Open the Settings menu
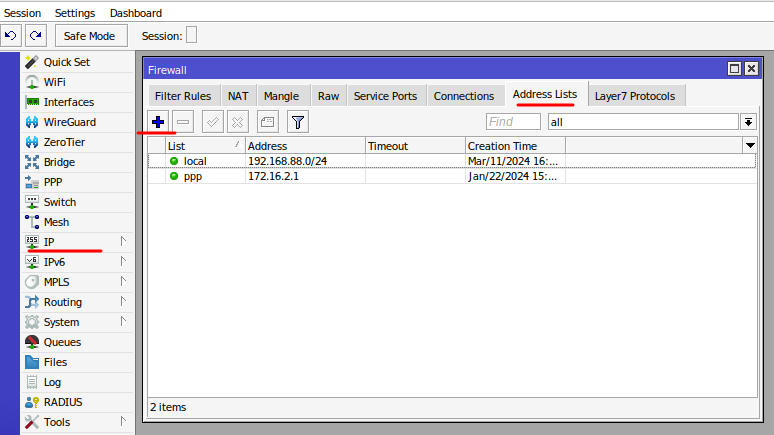The width and height of the screenshot is (774, 435). [75, 13]
